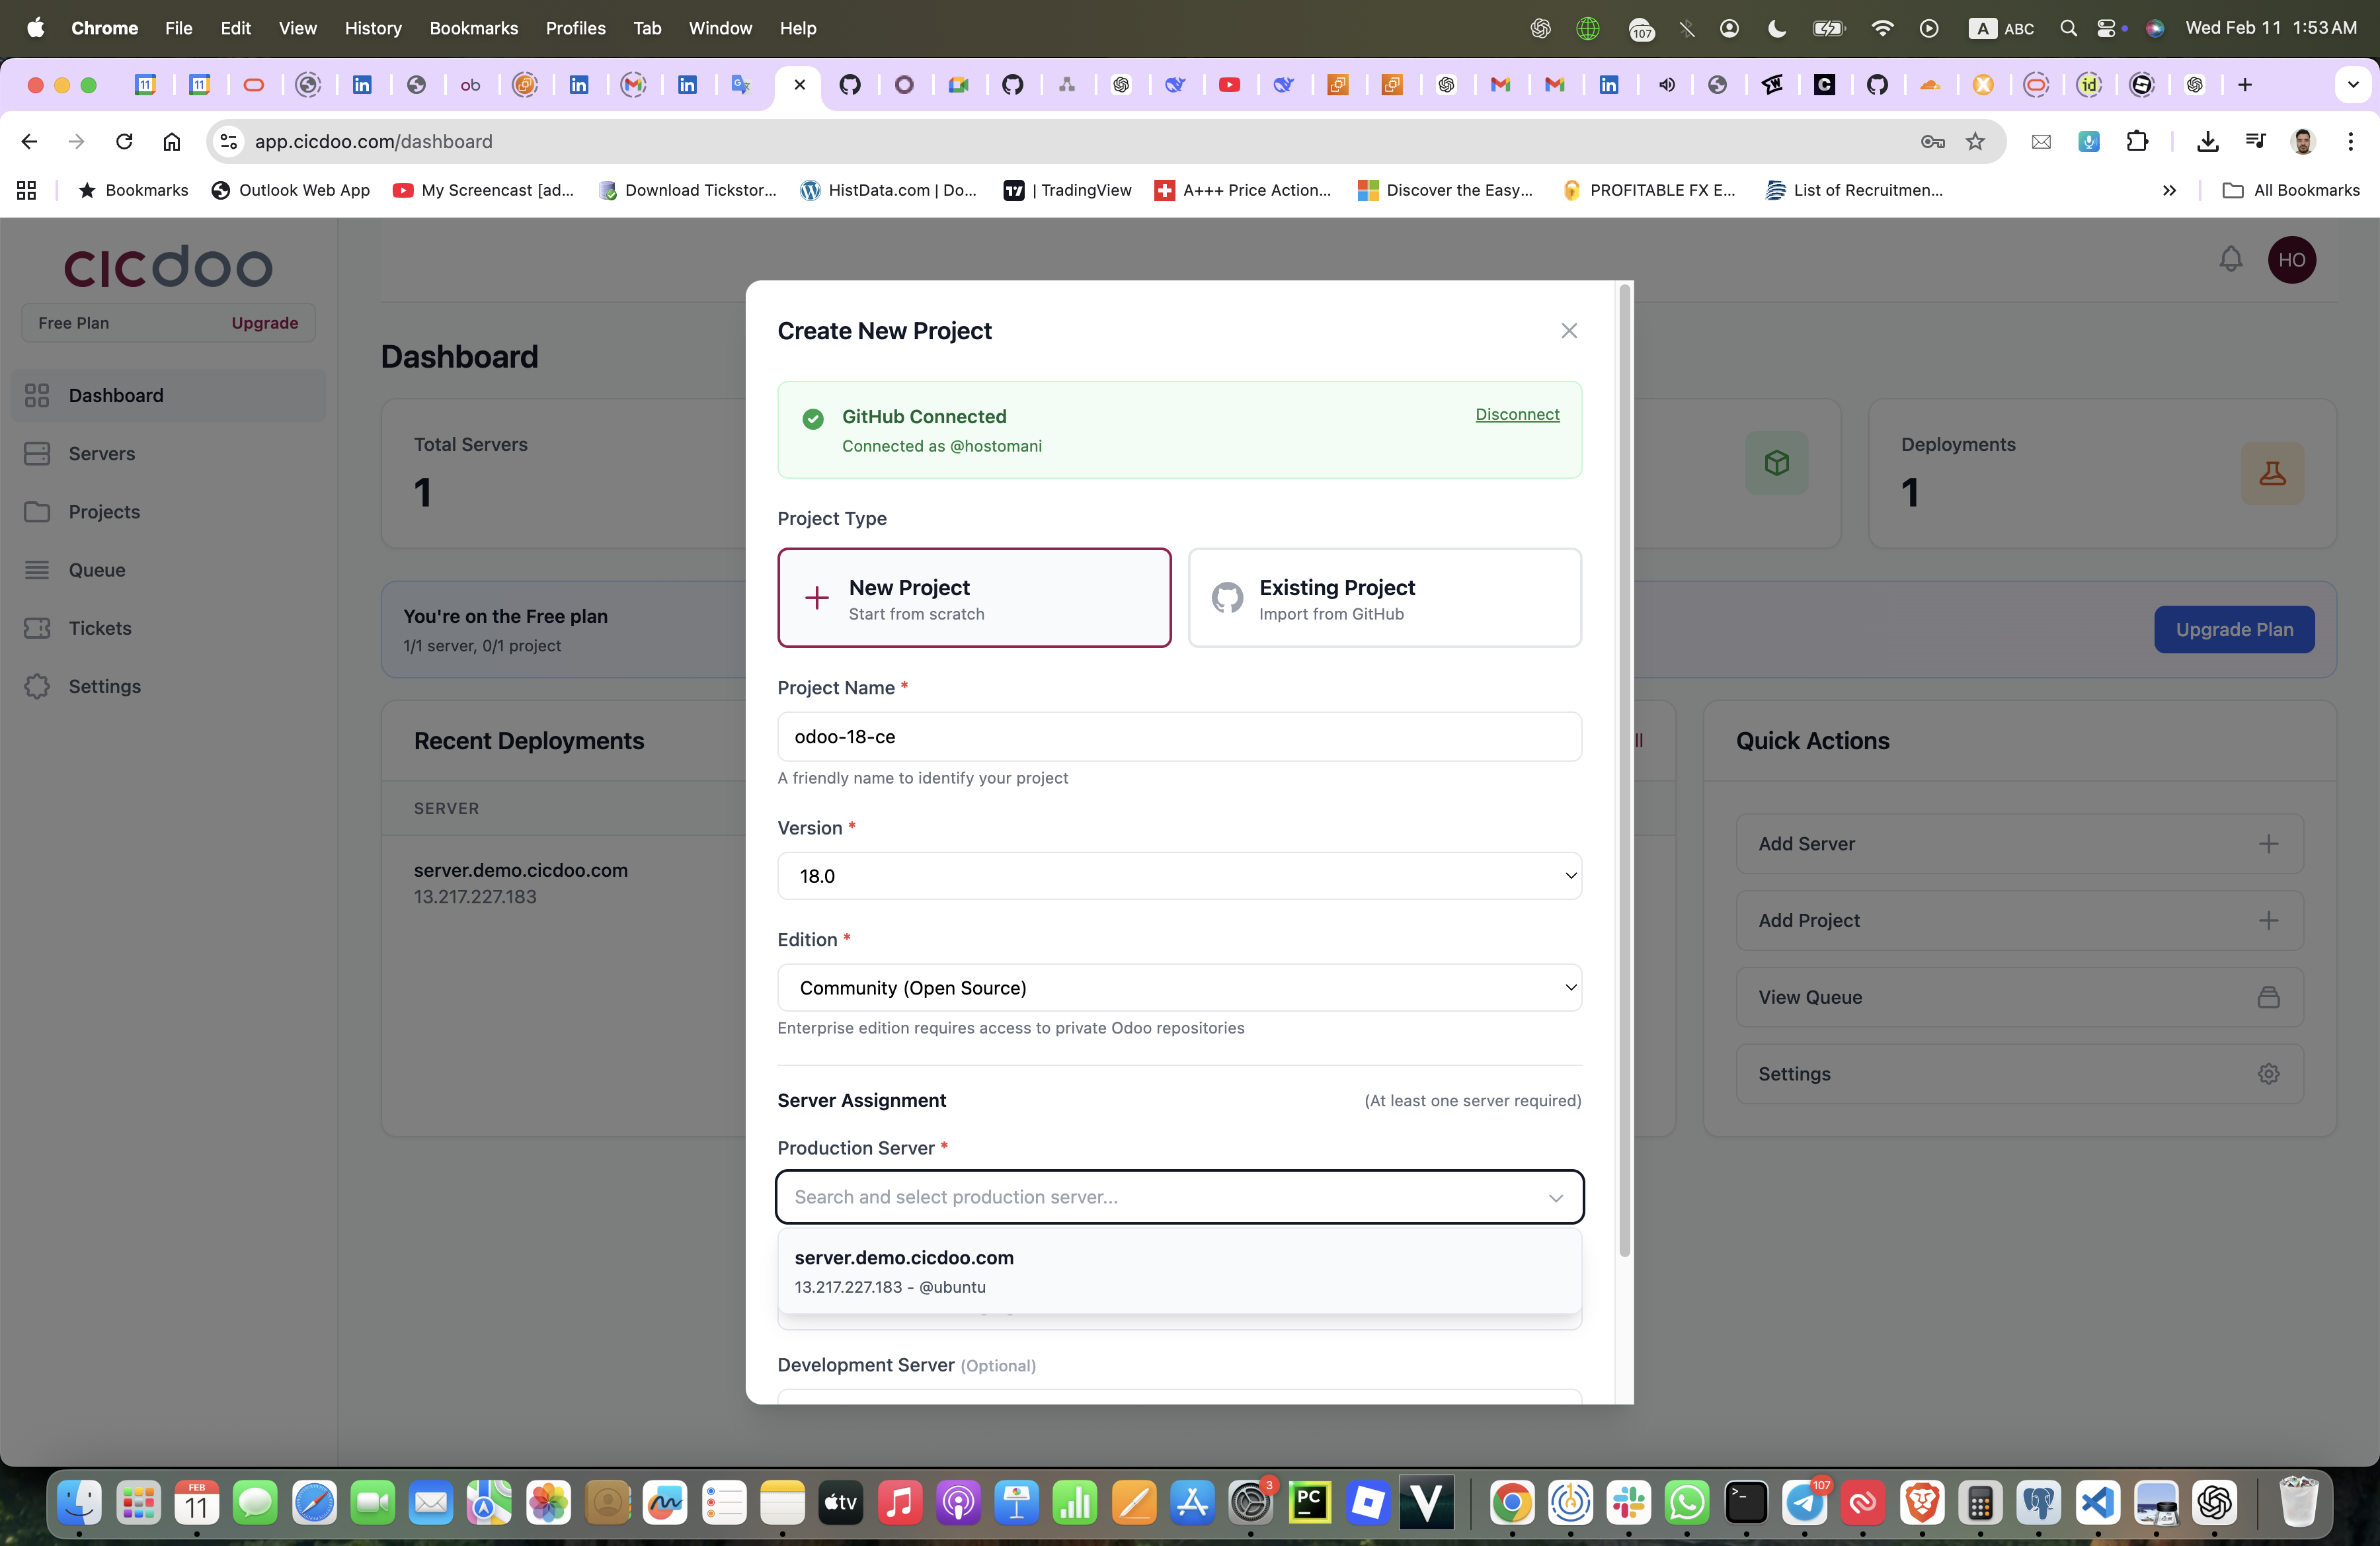The image size is (2380, 1546).
Task: Expand the Edition Community dropdown
Action: pos(1178,988)
